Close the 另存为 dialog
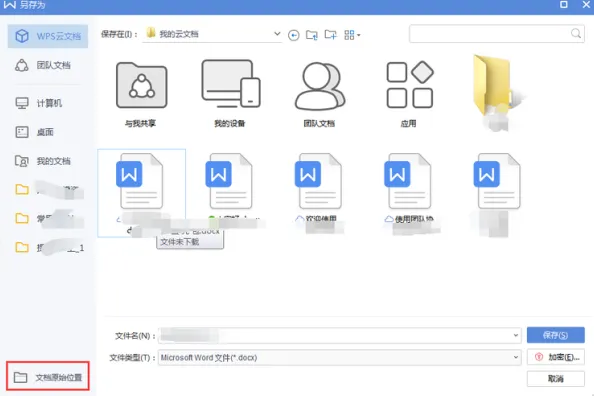The width and height of the screenshot is (594, 396). [586, 5]
